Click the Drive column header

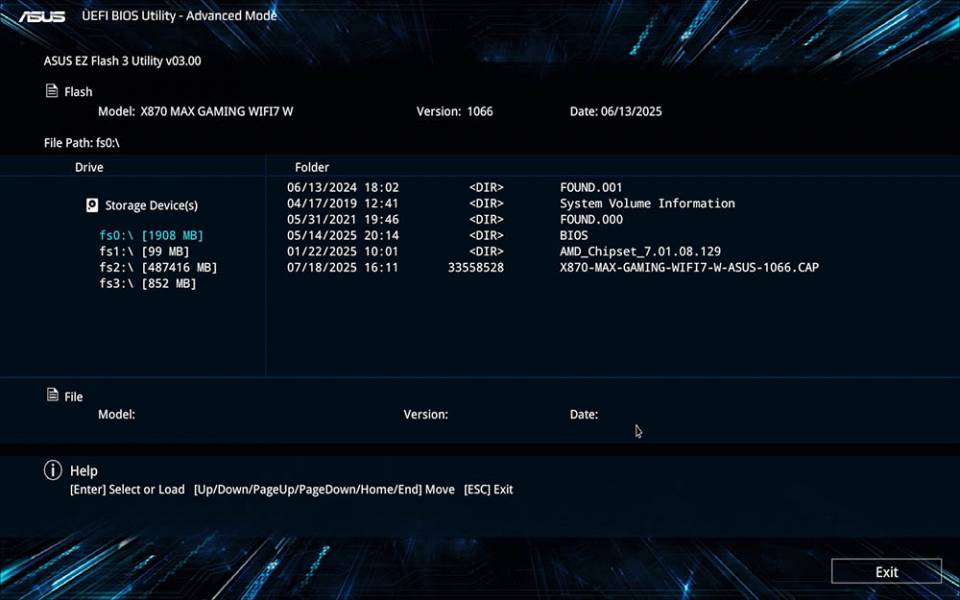[x=89, y=167]
